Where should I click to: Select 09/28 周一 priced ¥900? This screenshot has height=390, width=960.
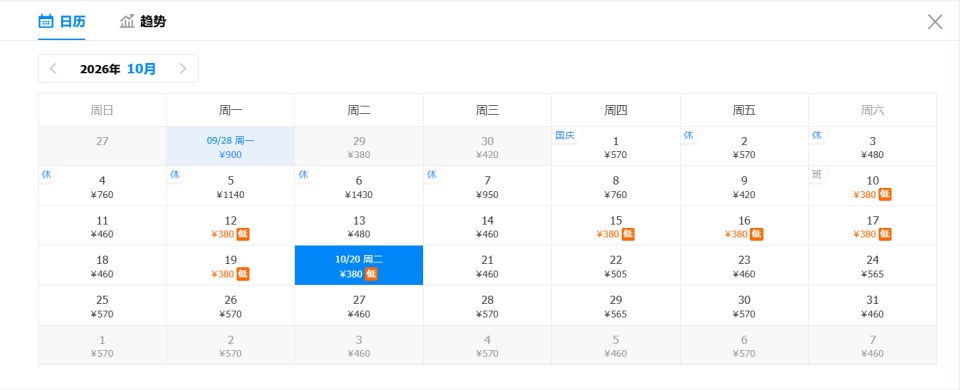230,146
